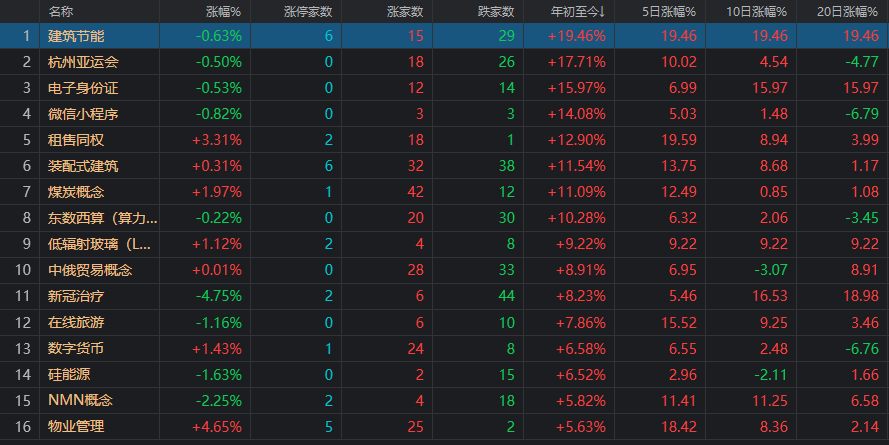This screenshot has height=445, width=889.
Task: Open the 租售同权 sector entry
Action: coord(76,140)
